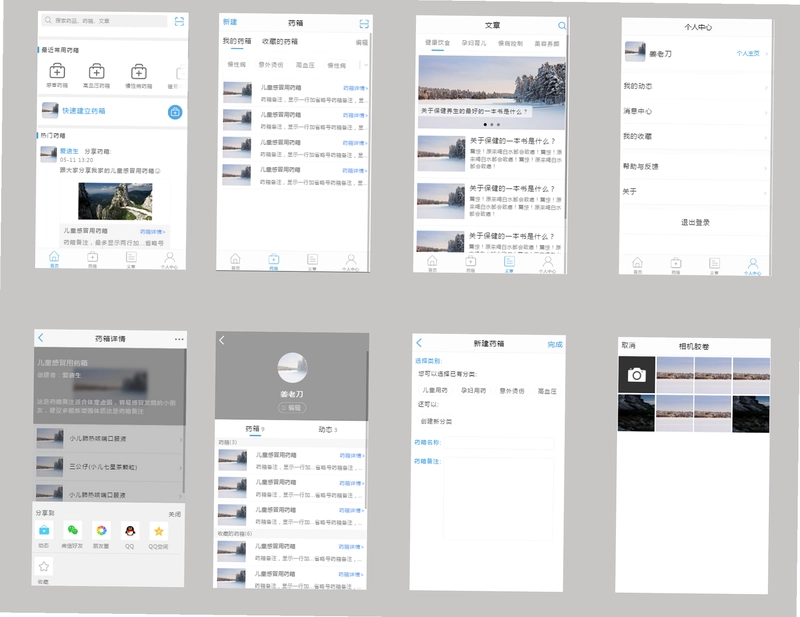This screenshot has height=617, width=800.
Task: Tap second carousel dot on article banner
Action: tap(491, 125)
